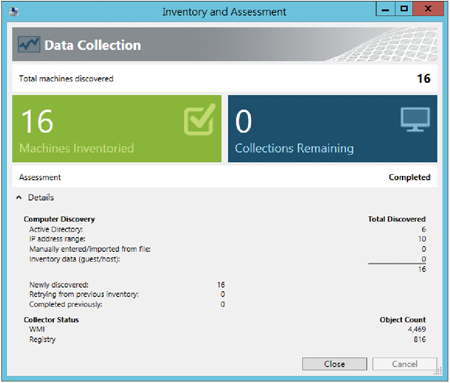Click the Collector Status heading
Viewport: 450px width, 383px height.
pyautogui.click(x=51, y=320)
